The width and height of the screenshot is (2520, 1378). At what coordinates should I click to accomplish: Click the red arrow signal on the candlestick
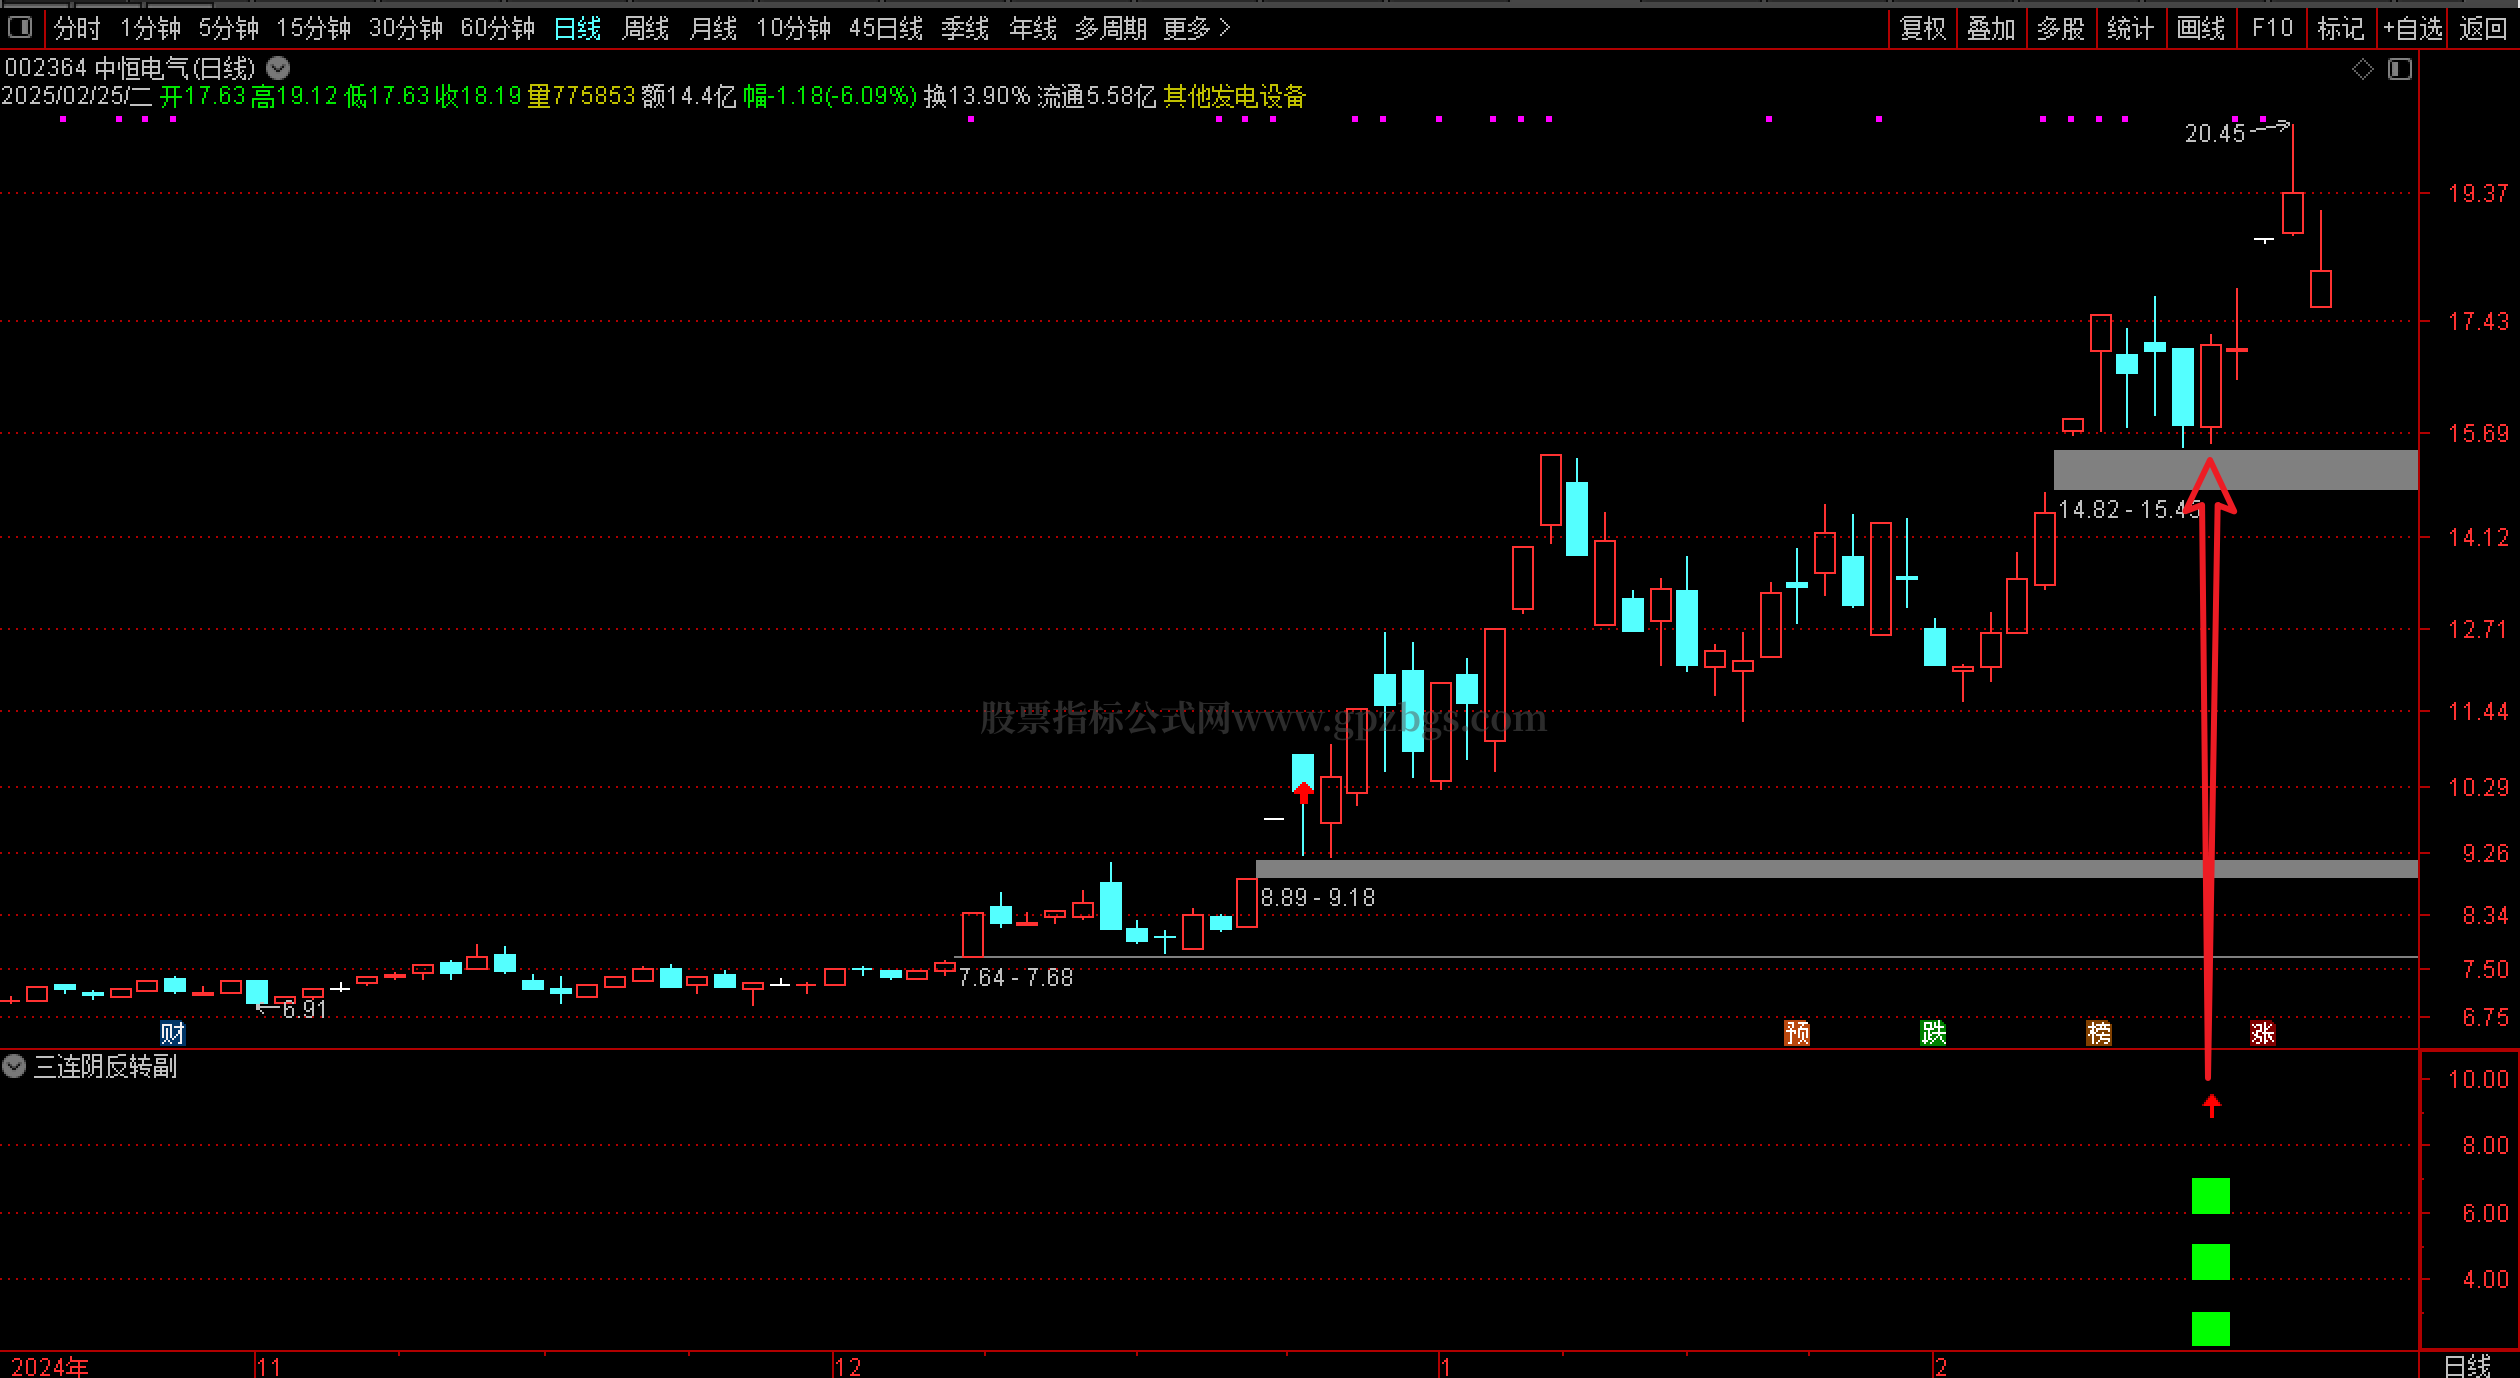pyautogui.click(x=1303, y=793)
